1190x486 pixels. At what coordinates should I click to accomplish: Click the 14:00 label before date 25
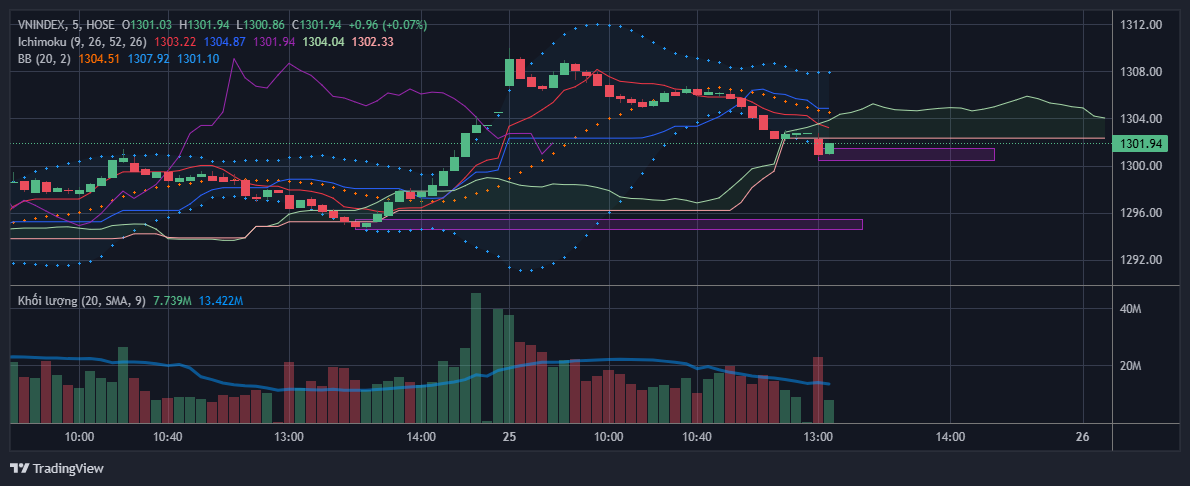[x=421, y=437]
